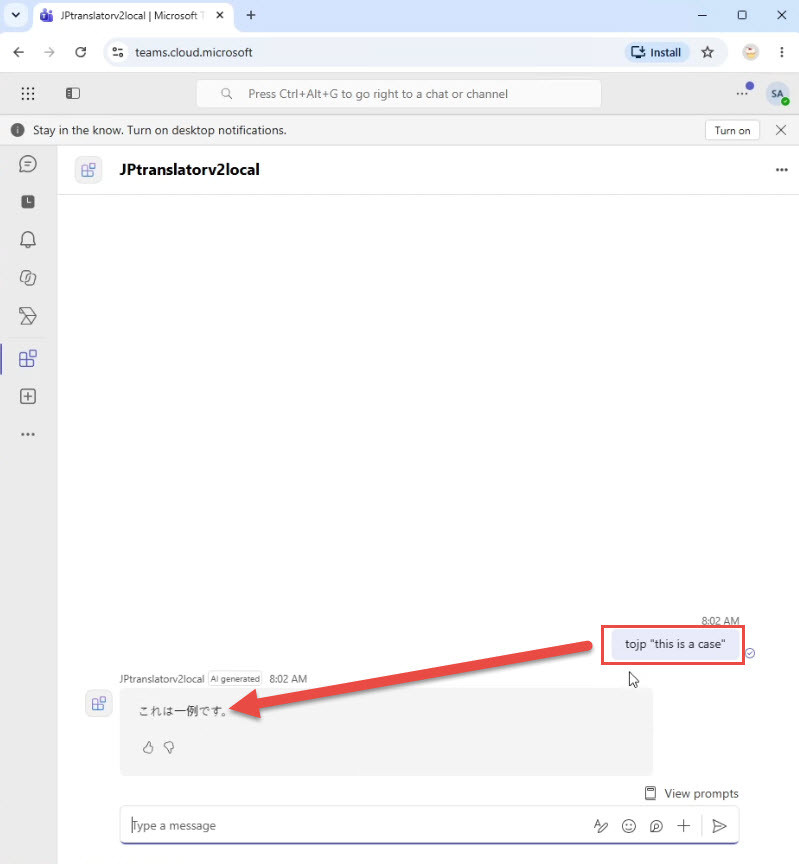Image resolution: width=799 pixels, height=864 pixels.
Task: Click the JPtranslatorv2local app icon in header
Action: coord(88,170)
